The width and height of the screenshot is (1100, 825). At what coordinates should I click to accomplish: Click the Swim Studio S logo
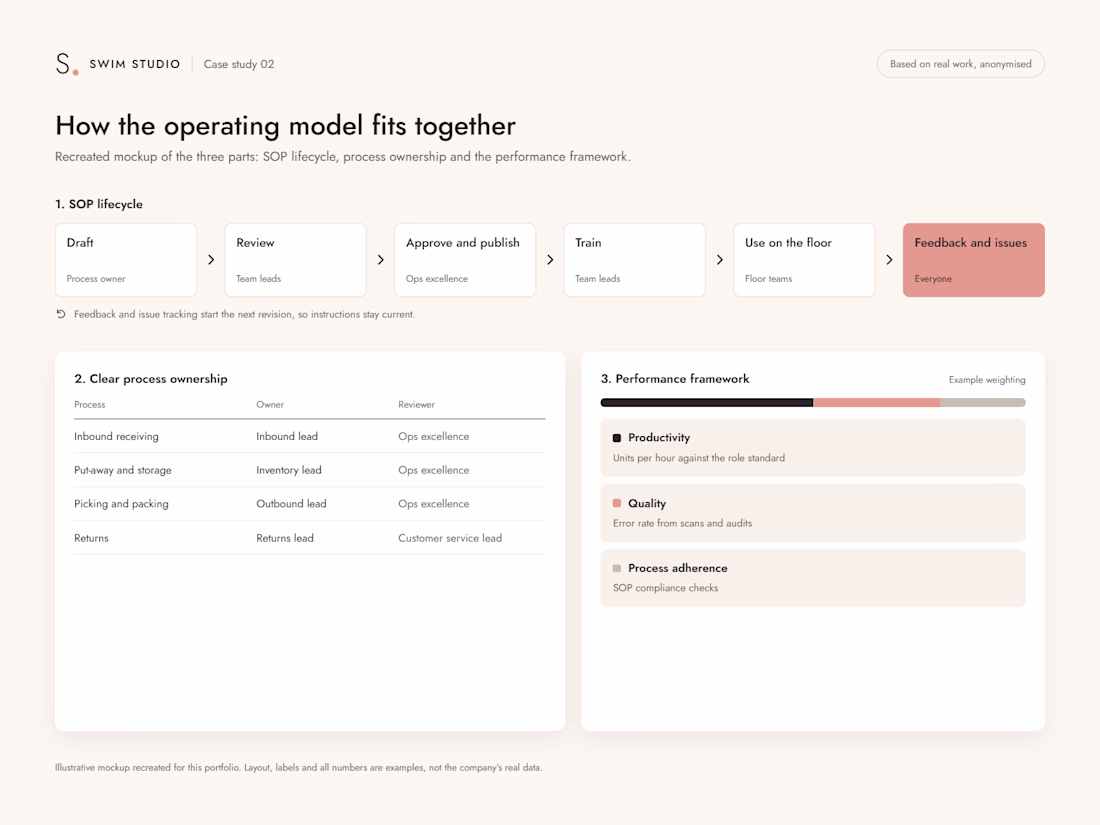[x=67, y=64]
